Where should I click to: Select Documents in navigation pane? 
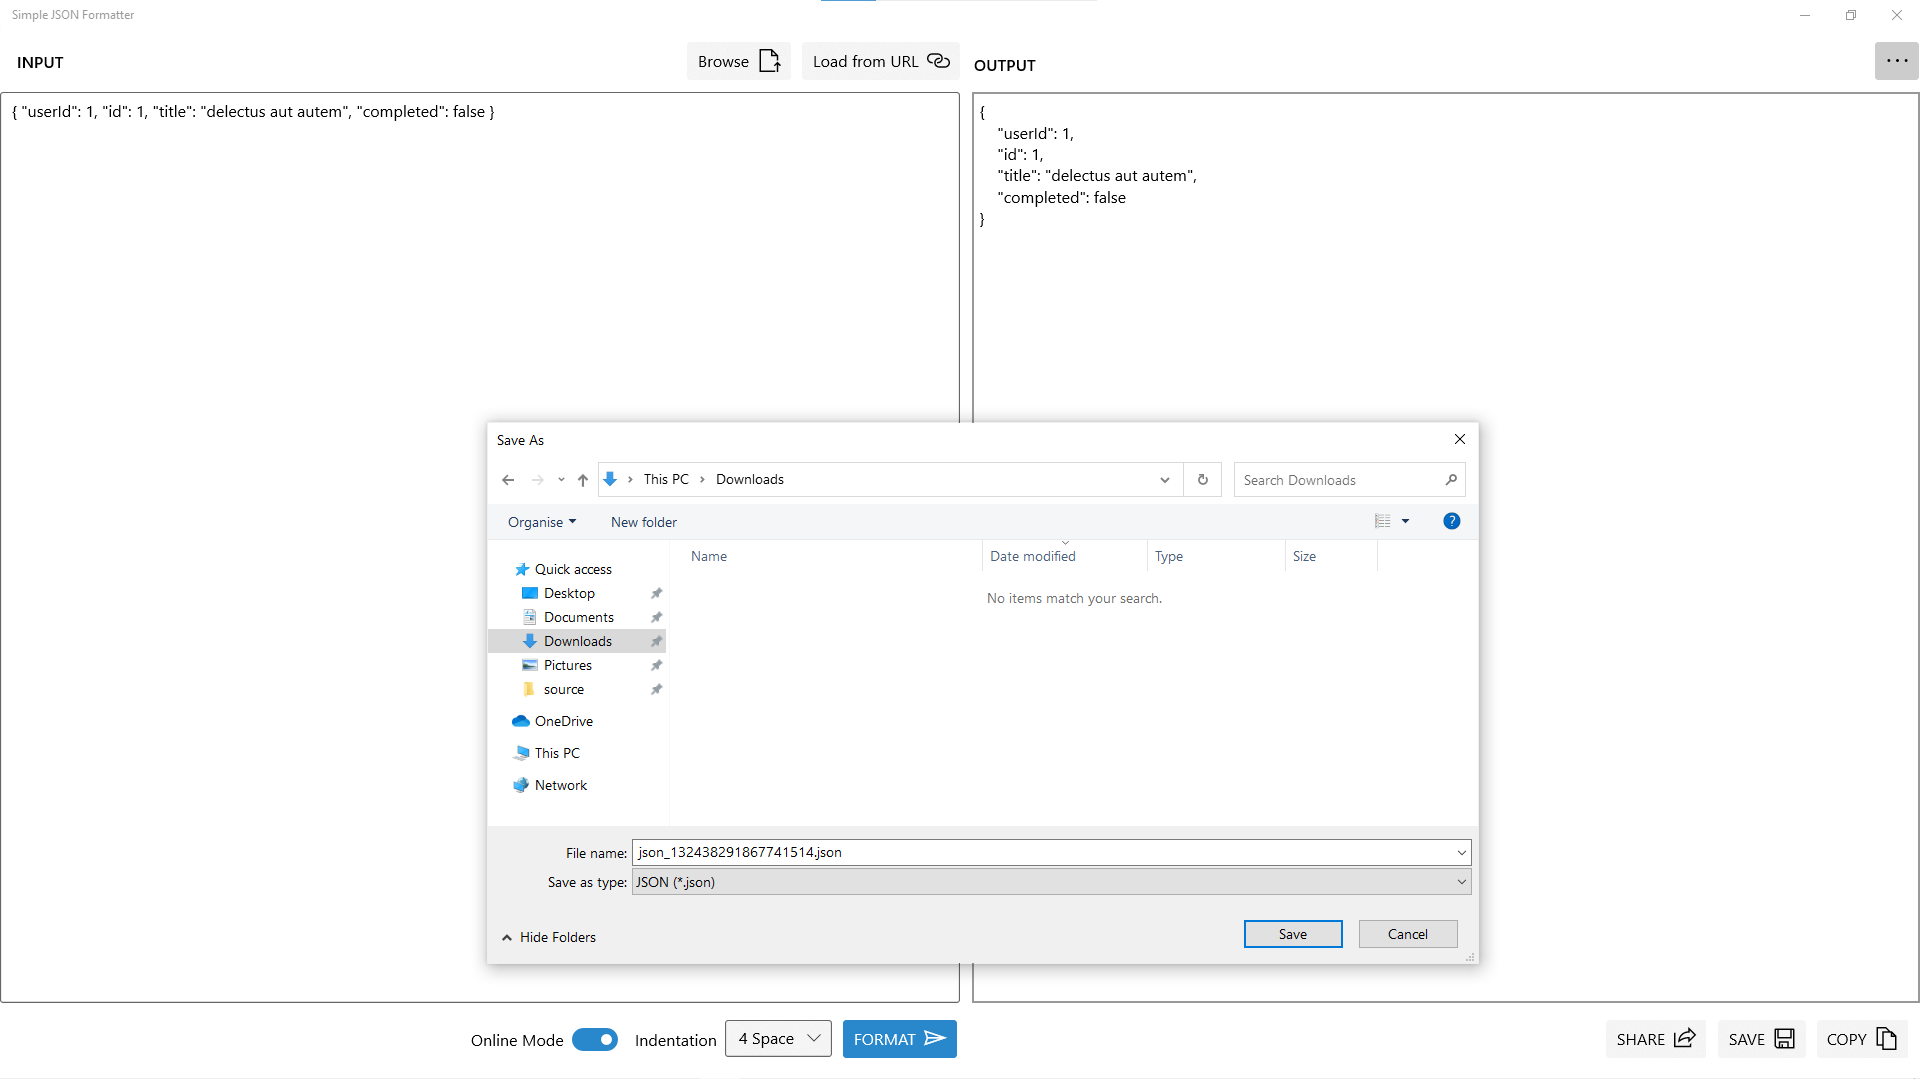[x=579, y=617]
